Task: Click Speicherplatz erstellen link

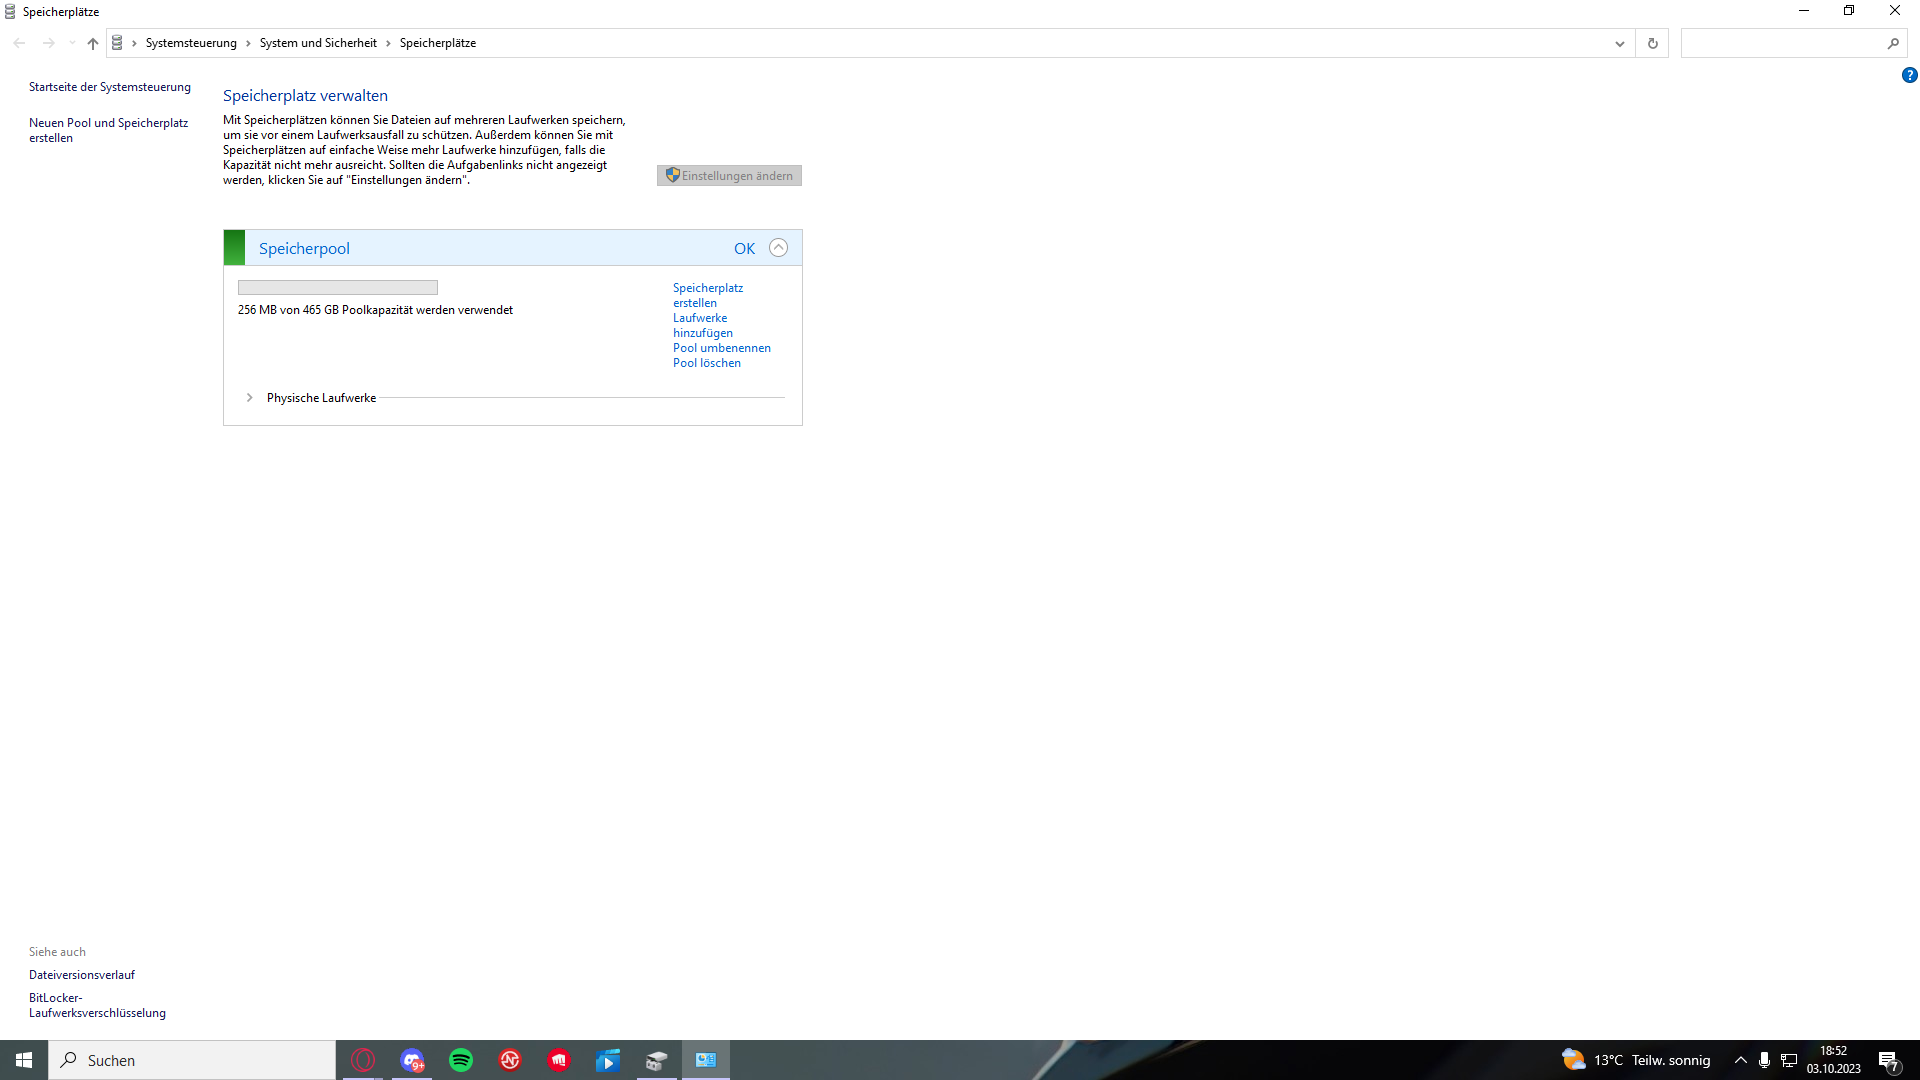Action: point(707,295)
